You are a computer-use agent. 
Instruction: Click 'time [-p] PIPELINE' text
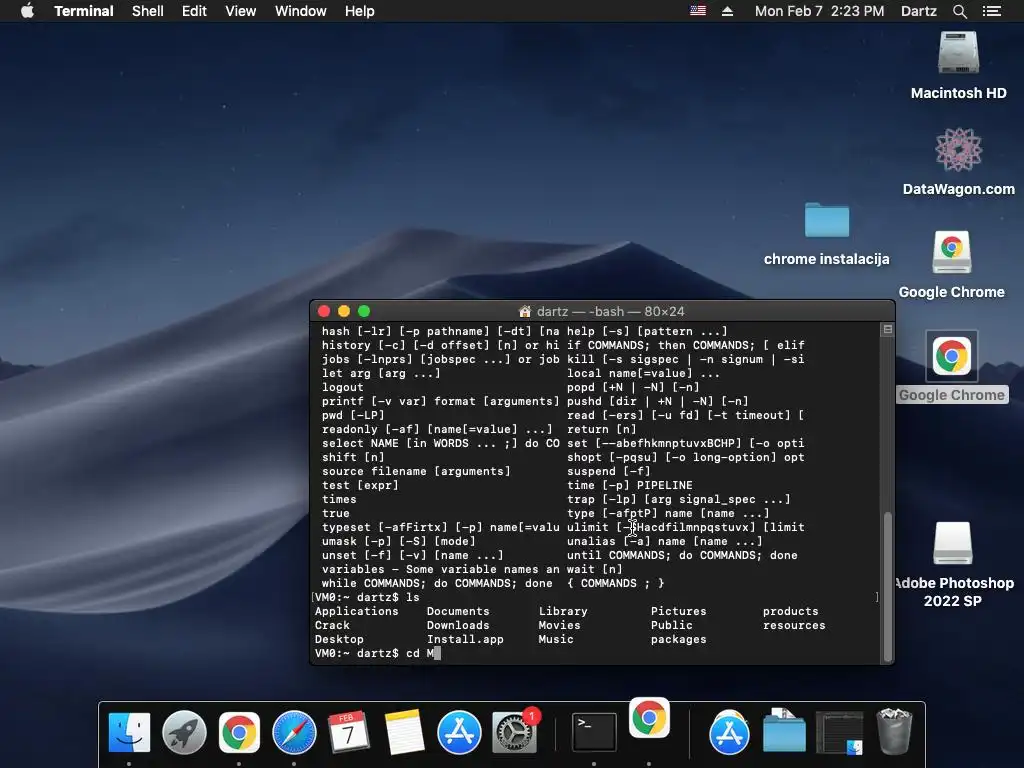630,485
